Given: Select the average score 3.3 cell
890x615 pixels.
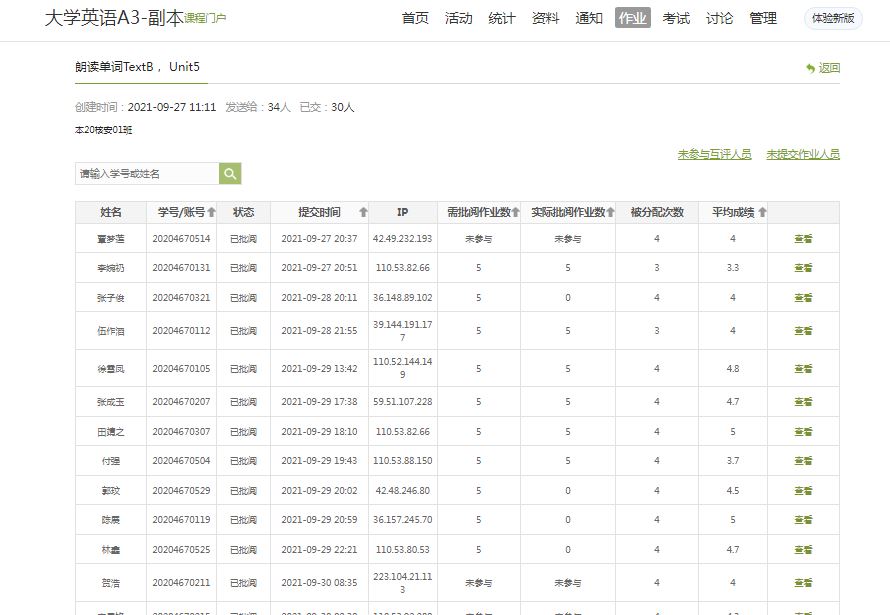Looking at the screenshot, I should coord(733,268).
